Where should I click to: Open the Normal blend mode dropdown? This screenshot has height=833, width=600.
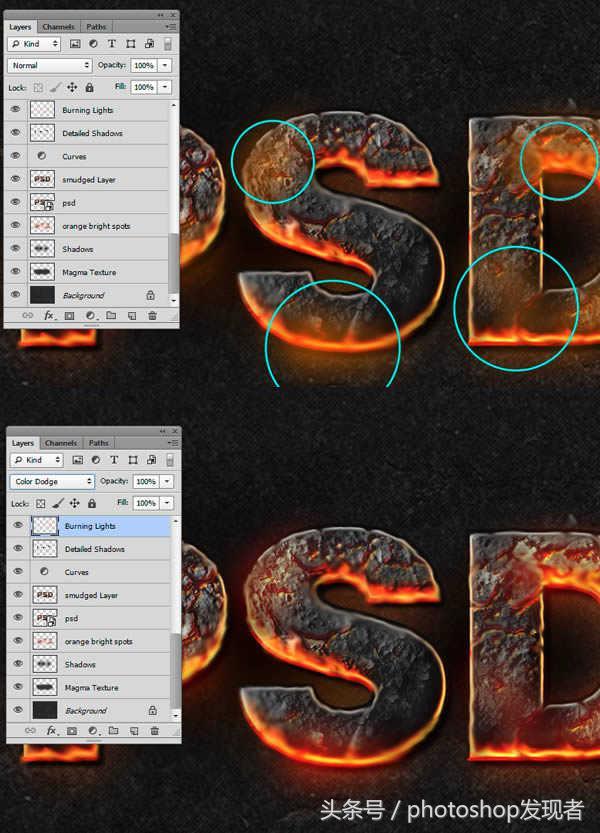[x=50, y=65]
